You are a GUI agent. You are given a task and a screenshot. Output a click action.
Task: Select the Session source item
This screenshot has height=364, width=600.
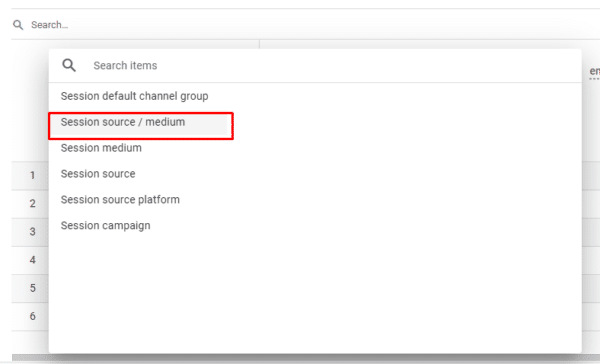[98, 174]
